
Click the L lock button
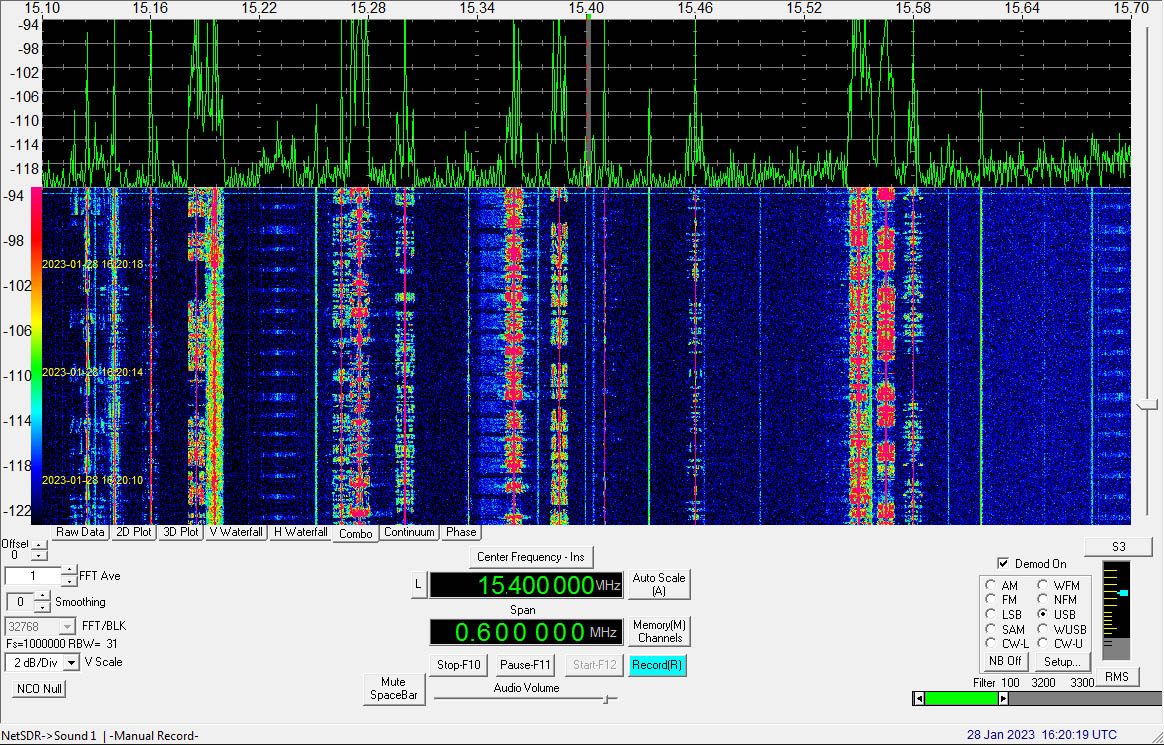pos(418,585)
